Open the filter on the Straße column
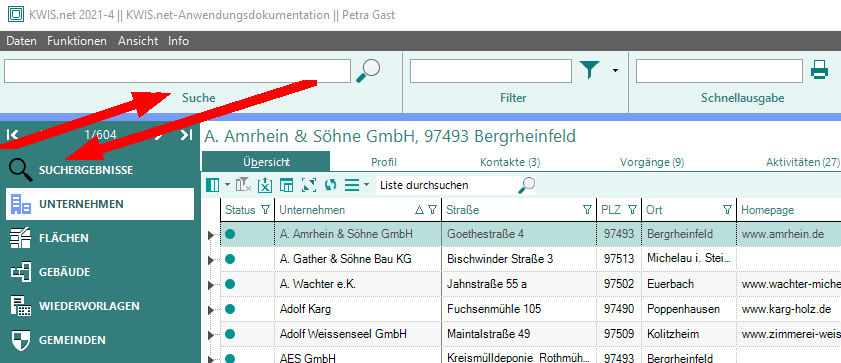 [x=587, y=210]
